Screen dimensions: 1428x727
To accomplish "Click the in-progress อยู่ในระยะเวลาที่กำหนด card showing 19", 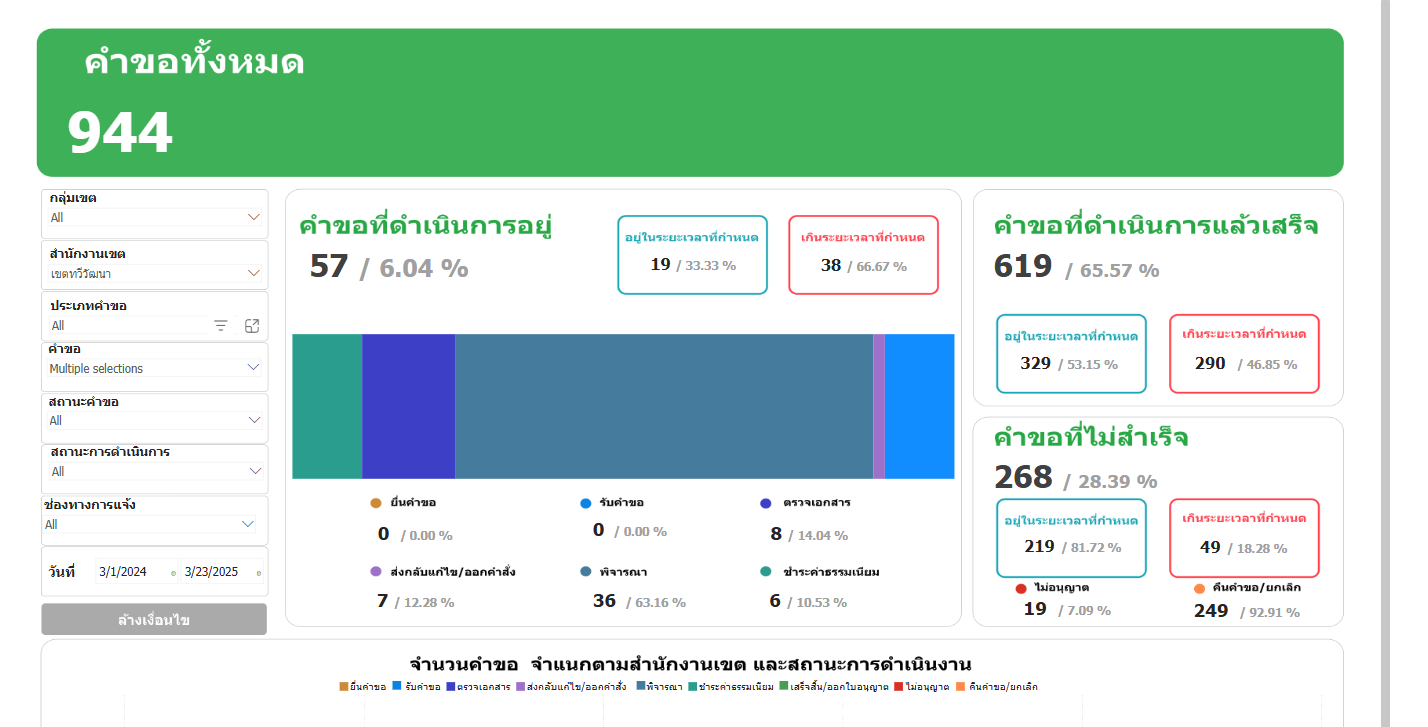I will click(x=692, y=255).
